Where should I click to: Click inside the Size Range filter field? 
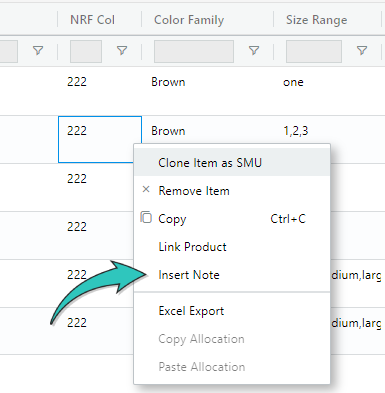pyautogui.click(x=314, y=51)
